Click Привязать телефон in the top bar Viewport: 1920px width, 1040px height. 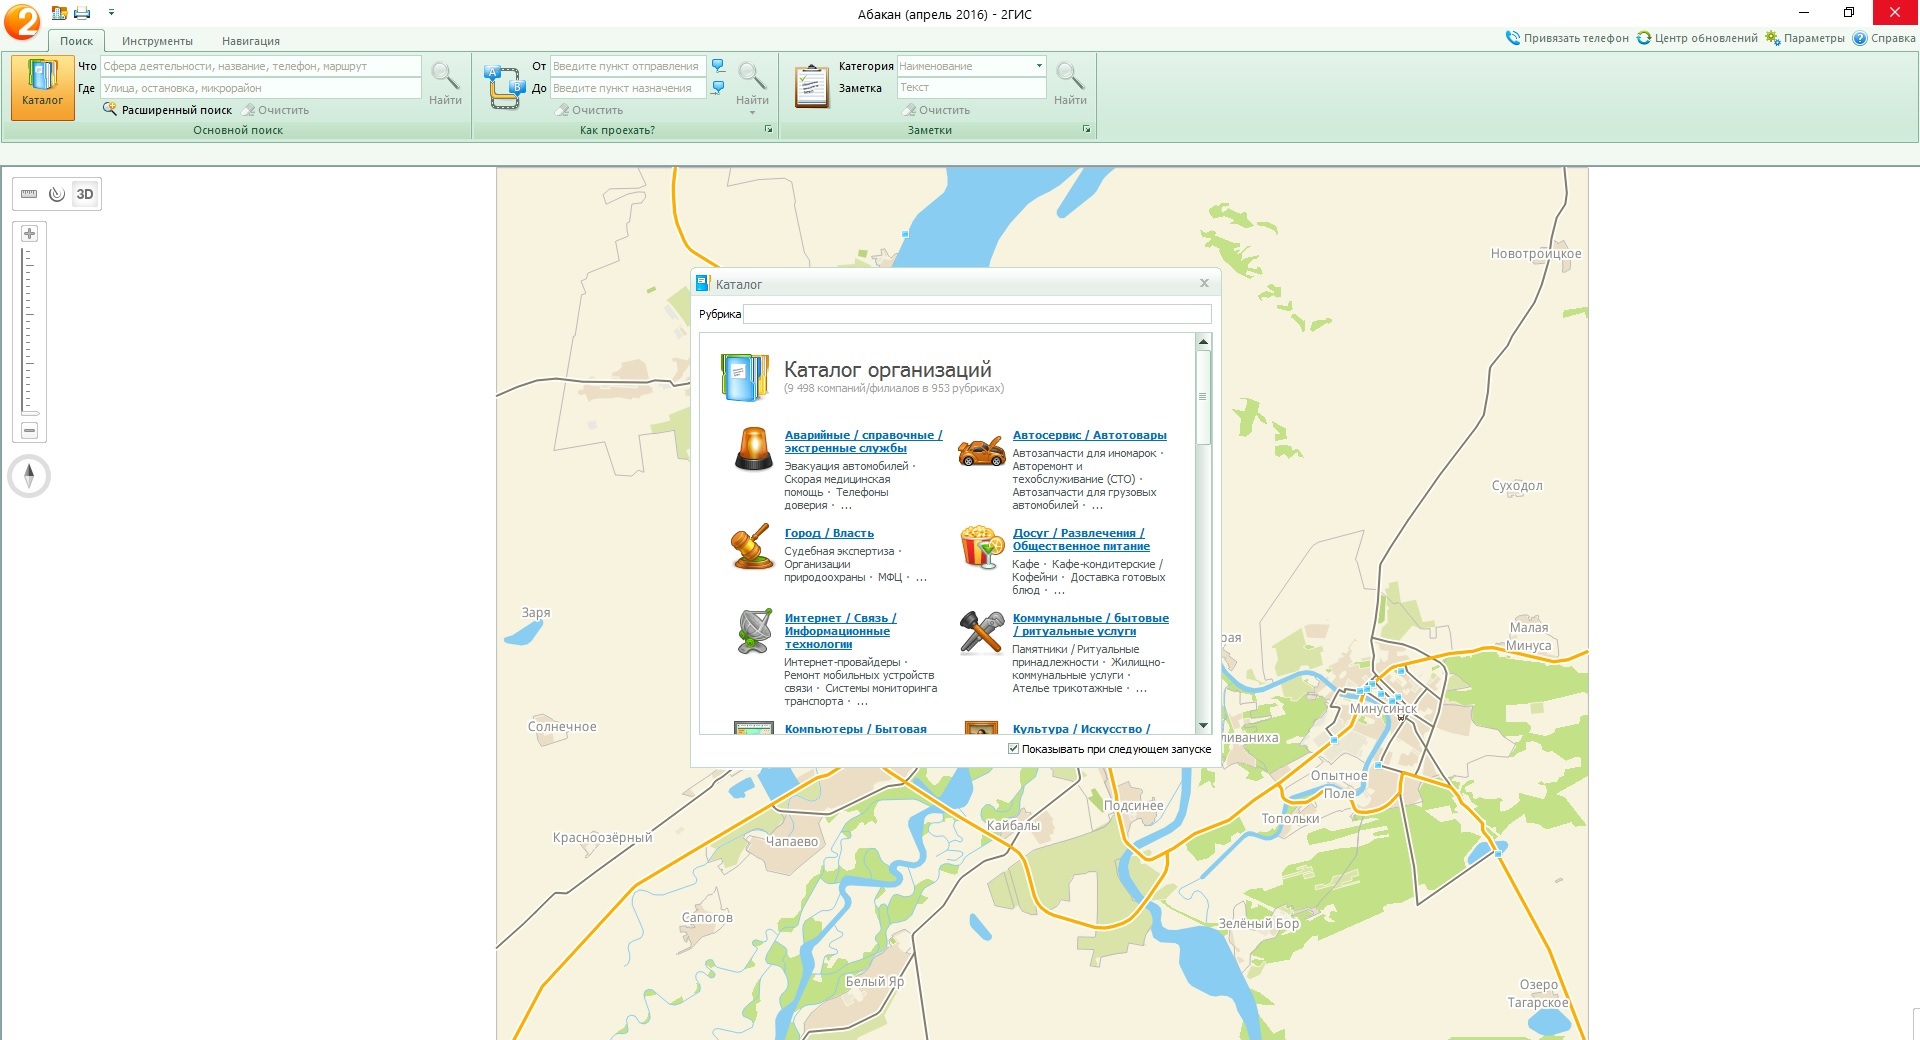(1567, 38)
